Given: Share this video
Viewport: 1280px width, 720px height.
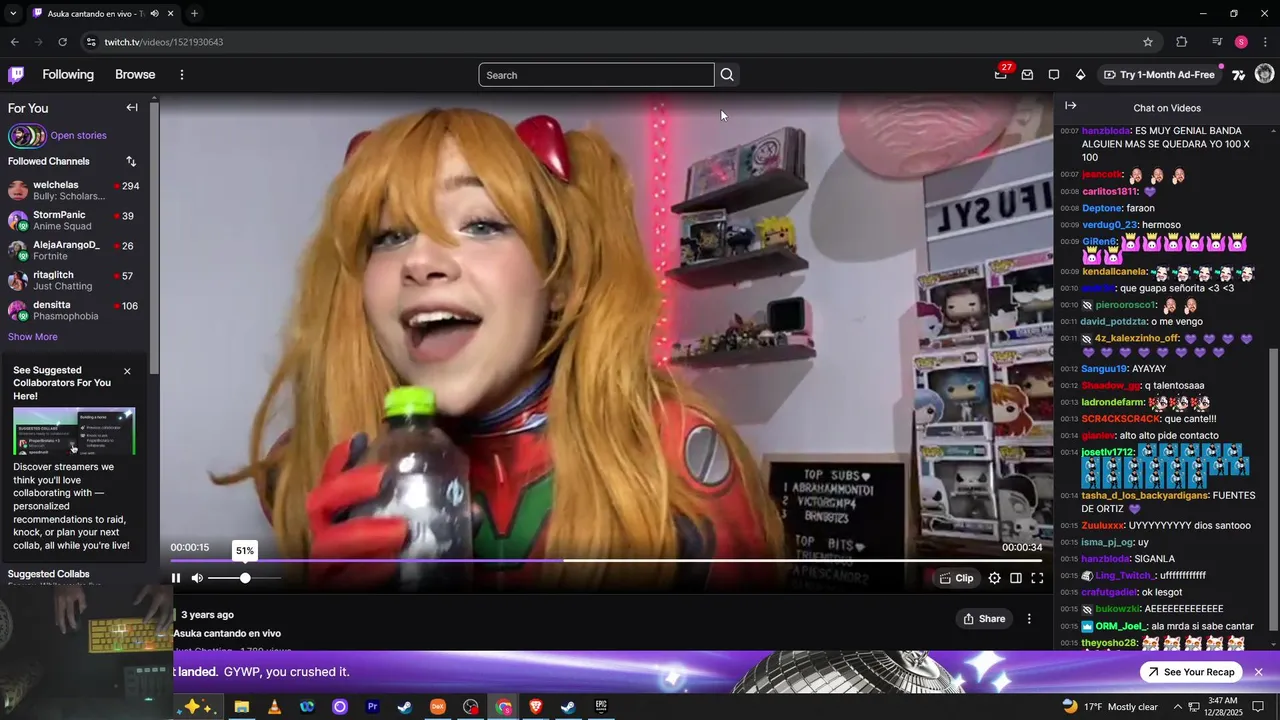Looking at the screenshot, I should click(984, 619).
